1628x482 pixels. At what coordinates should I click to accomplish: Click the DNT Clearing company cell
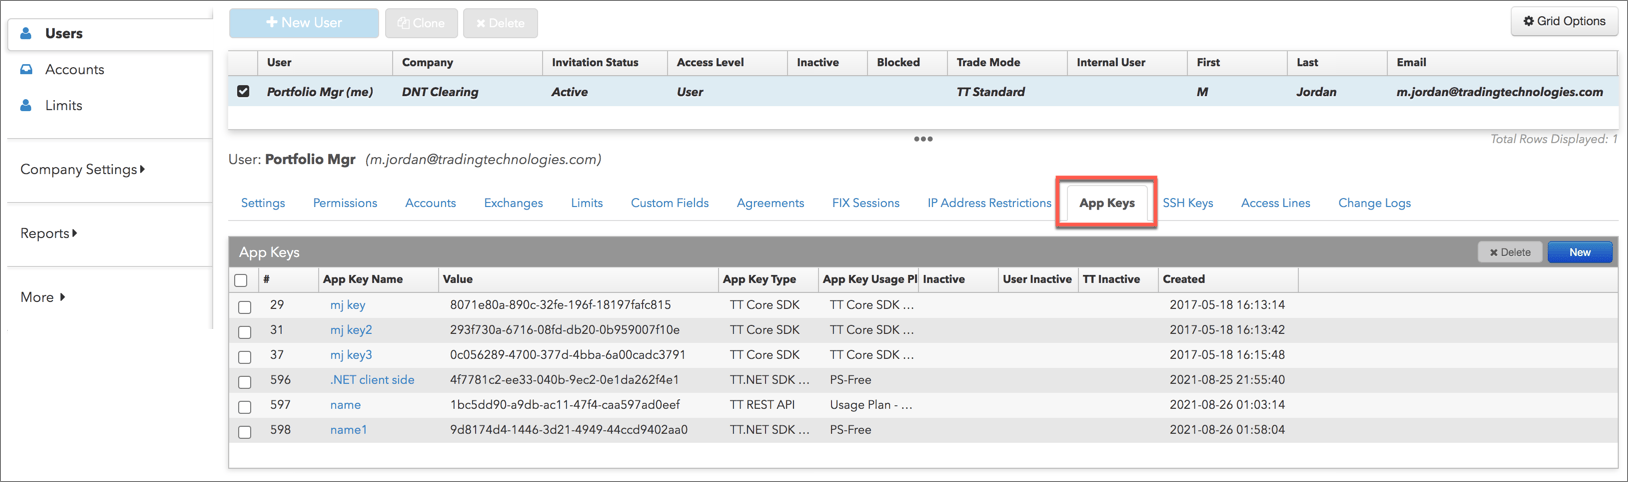440,92
